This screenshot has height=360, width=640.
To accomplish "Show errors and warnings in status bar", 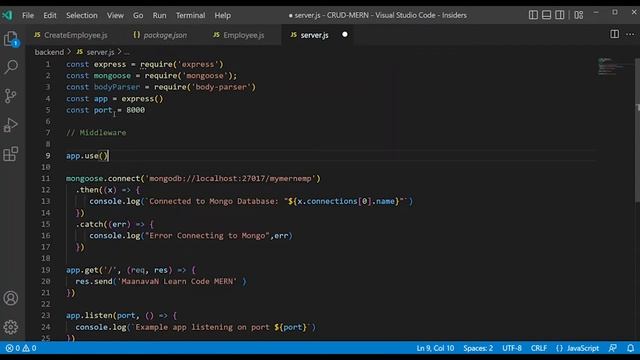I will click(x=21, y=348).
